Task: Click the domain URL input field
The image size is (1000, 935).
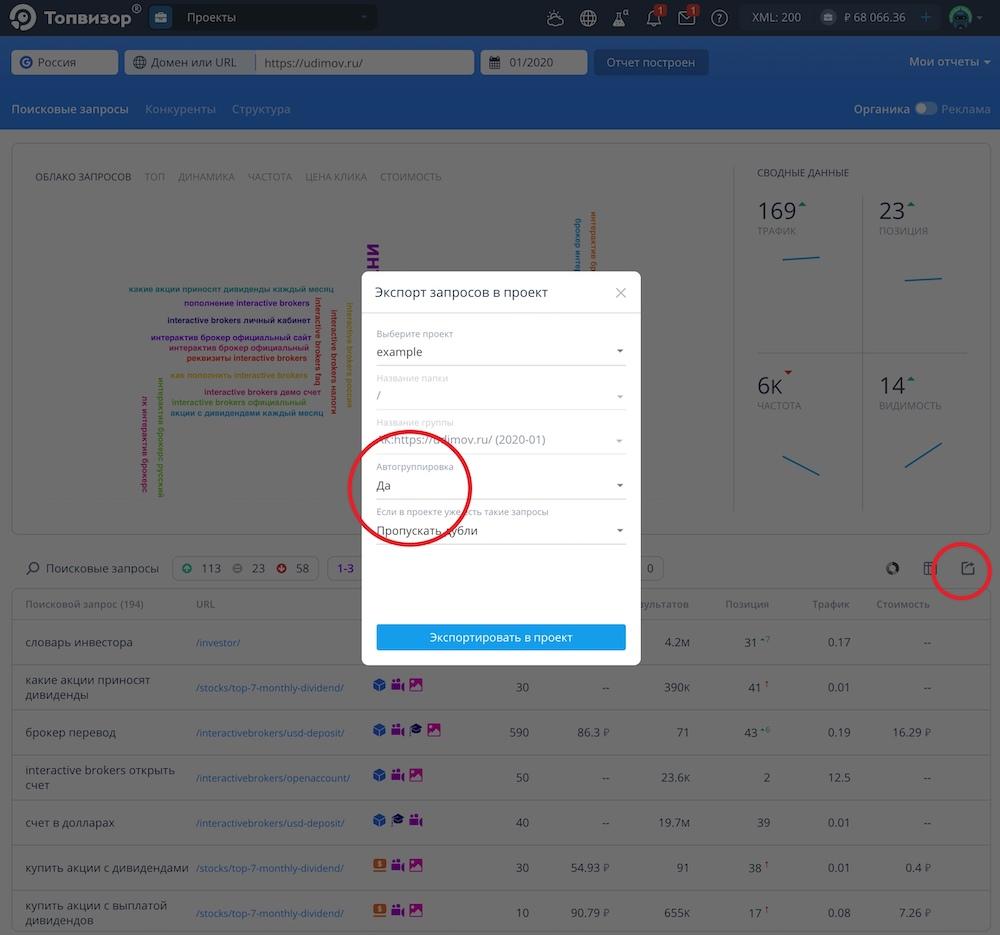Action: (364, 62)
